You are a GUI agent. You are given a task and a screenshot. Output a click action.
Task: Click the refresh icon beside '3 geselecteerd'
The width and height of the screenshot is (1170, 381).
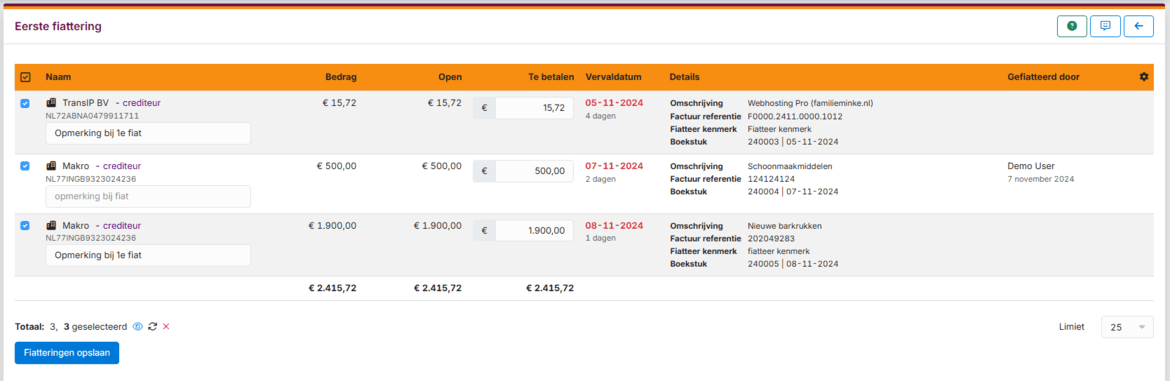pyautogui.click(x=152, y=327)
